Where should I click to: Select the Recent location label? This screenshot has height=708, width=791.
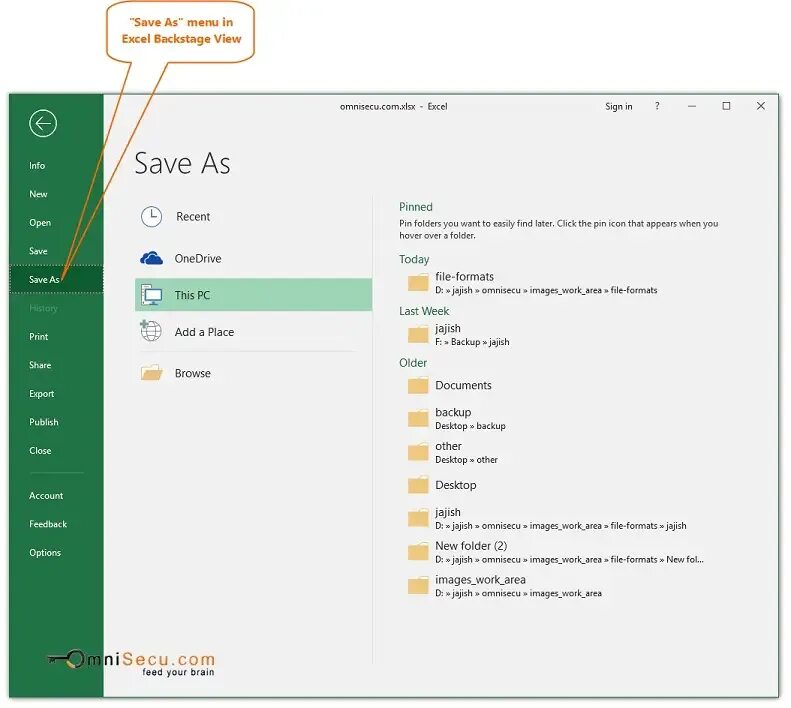pos(193,216)
